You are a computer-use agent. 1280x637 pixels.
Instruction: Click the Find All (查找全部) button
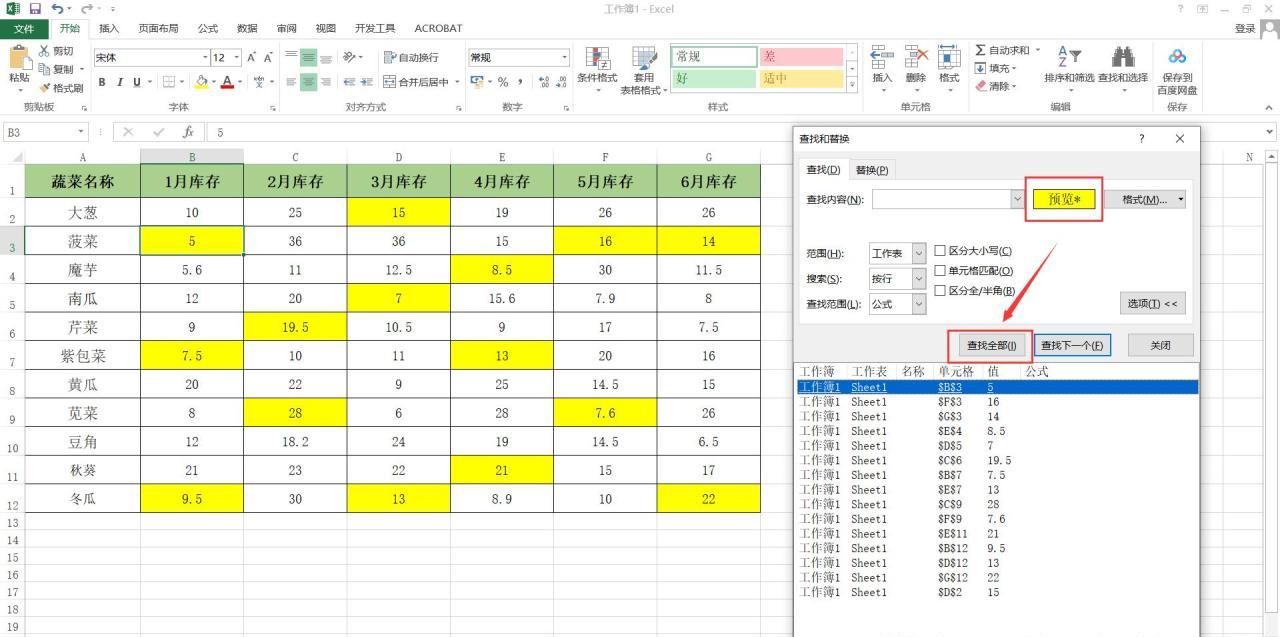click(x=990, y=345)
